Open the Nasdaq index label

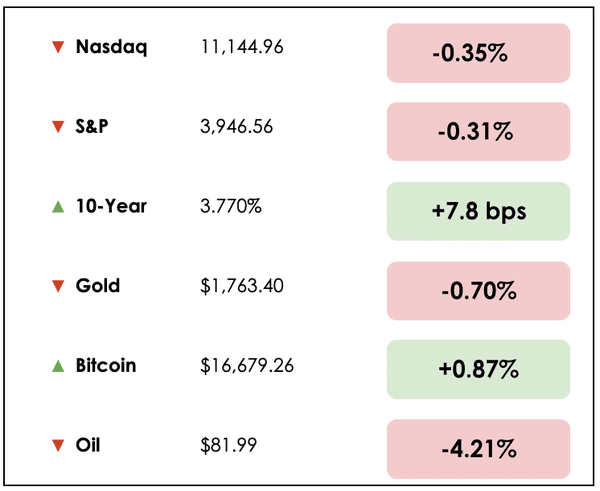(111, 47)
